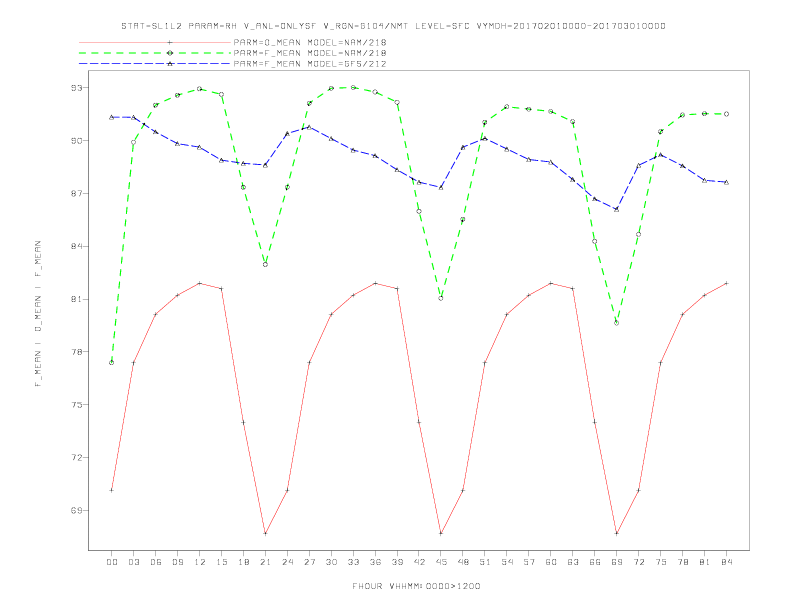The image size is (792, 612).
Task: Click y-axis tick label 87
Action: click(76, 193)
